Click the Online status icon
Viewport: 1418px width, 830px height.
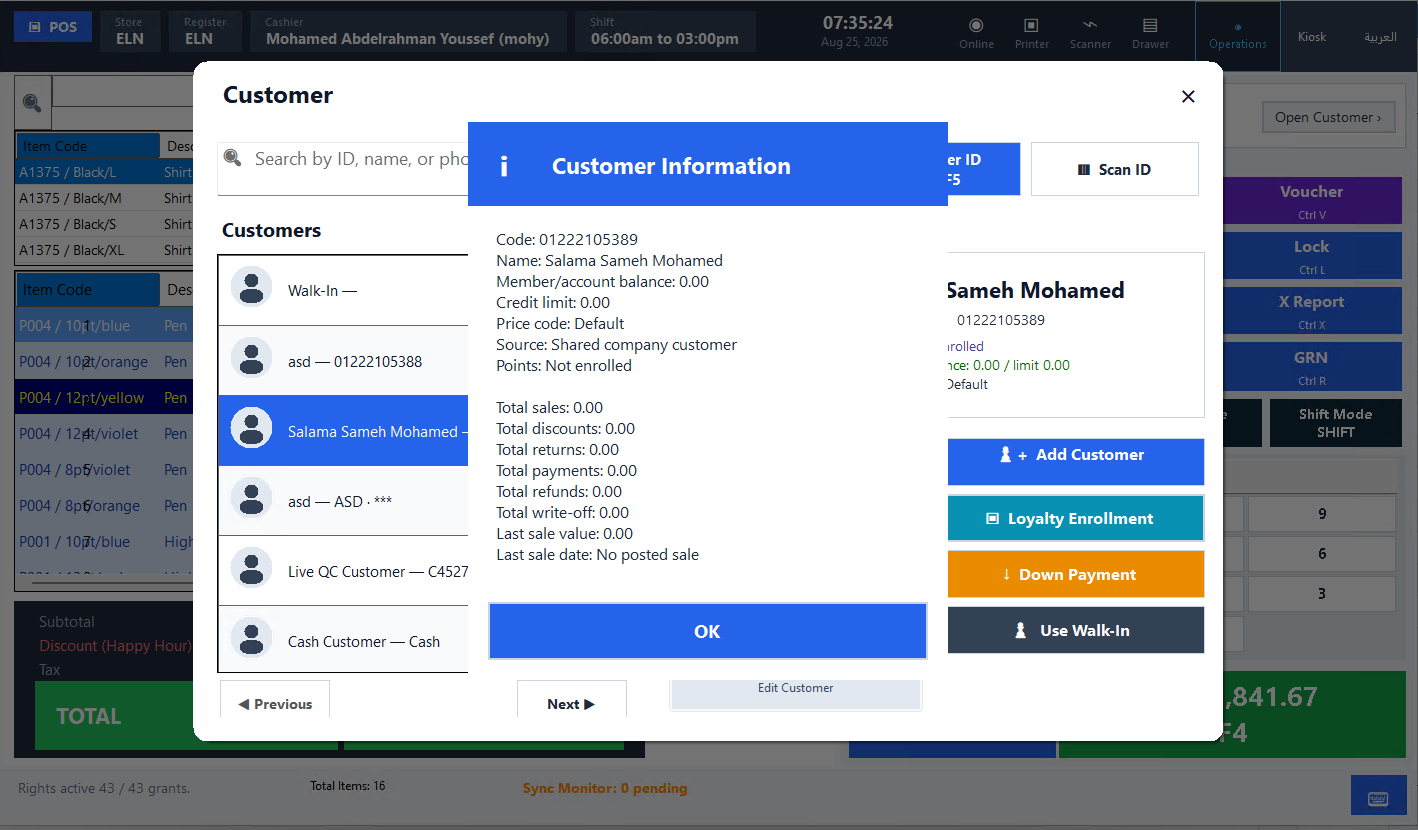tap(976, 25)
